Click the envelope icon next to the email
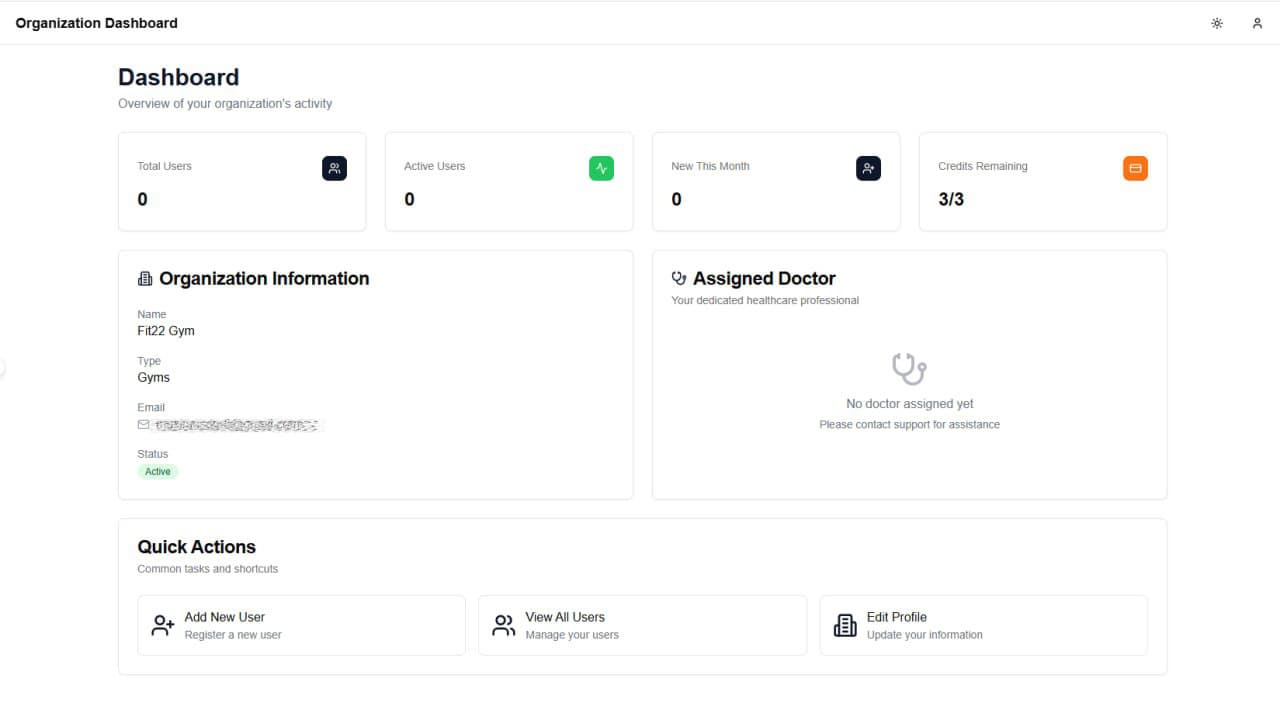The height and width of the screenshot is (727, 1280). point(142,424)
